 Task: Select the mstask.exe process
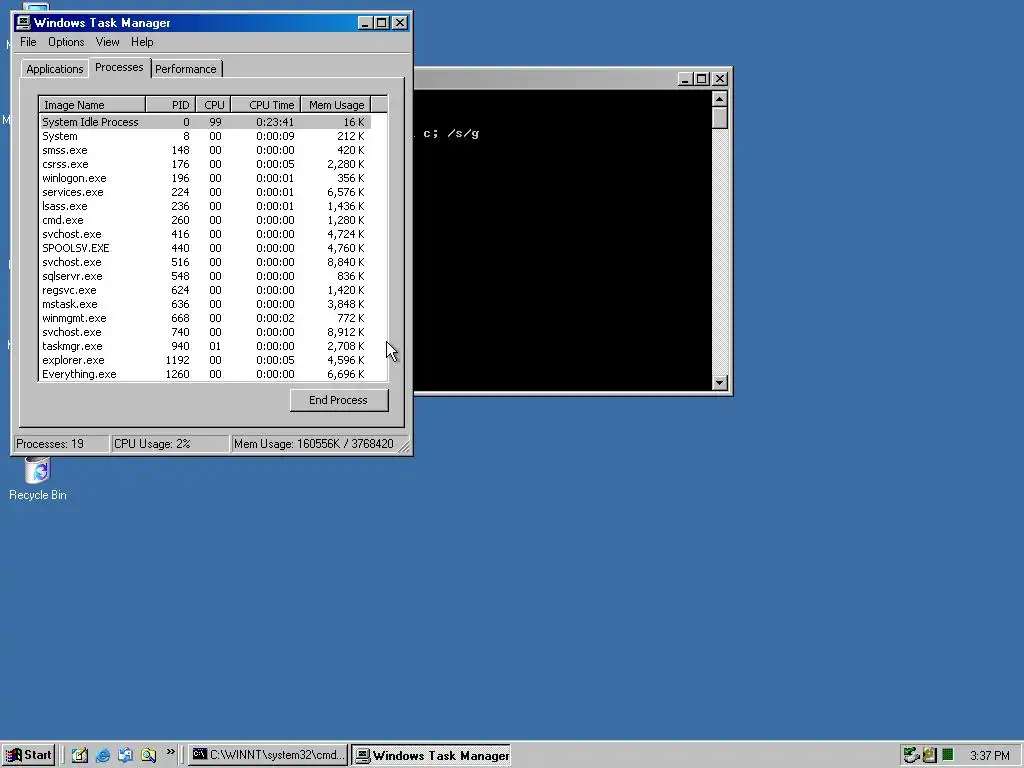tap(204, 304)
